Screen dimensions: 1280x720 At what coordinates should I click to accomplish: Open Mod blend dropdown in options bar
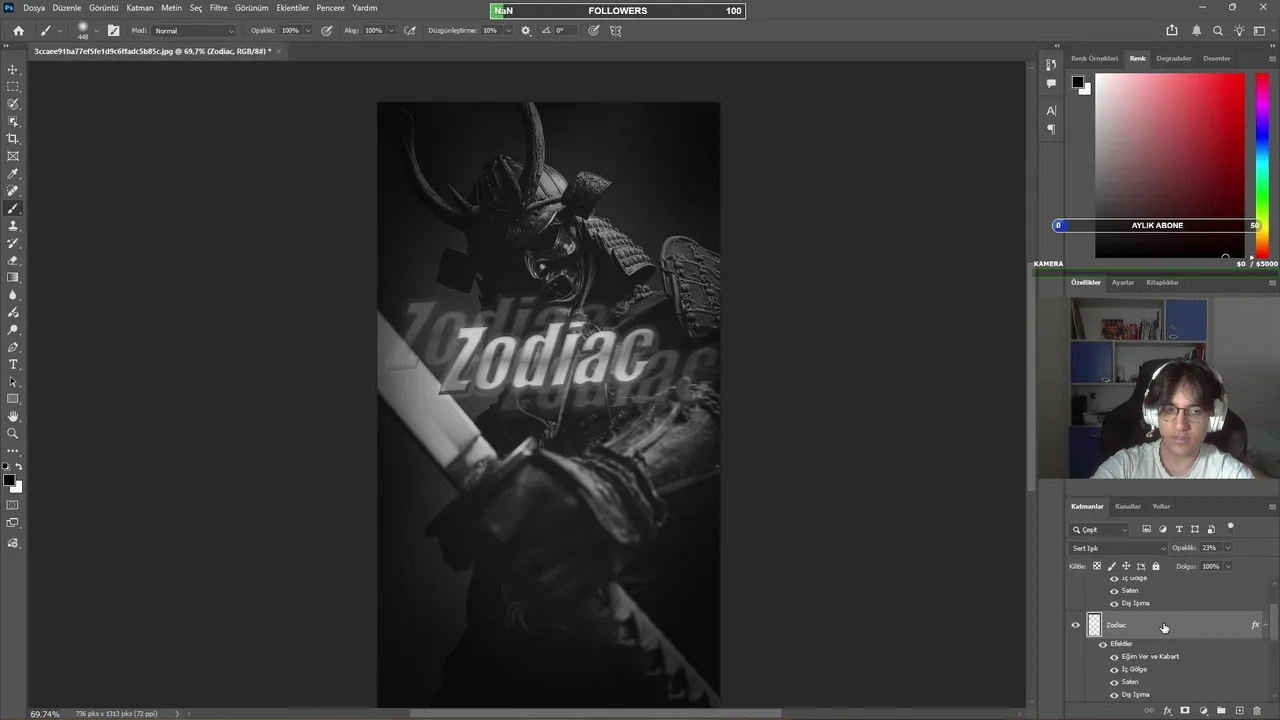click(x=195, y=31)
